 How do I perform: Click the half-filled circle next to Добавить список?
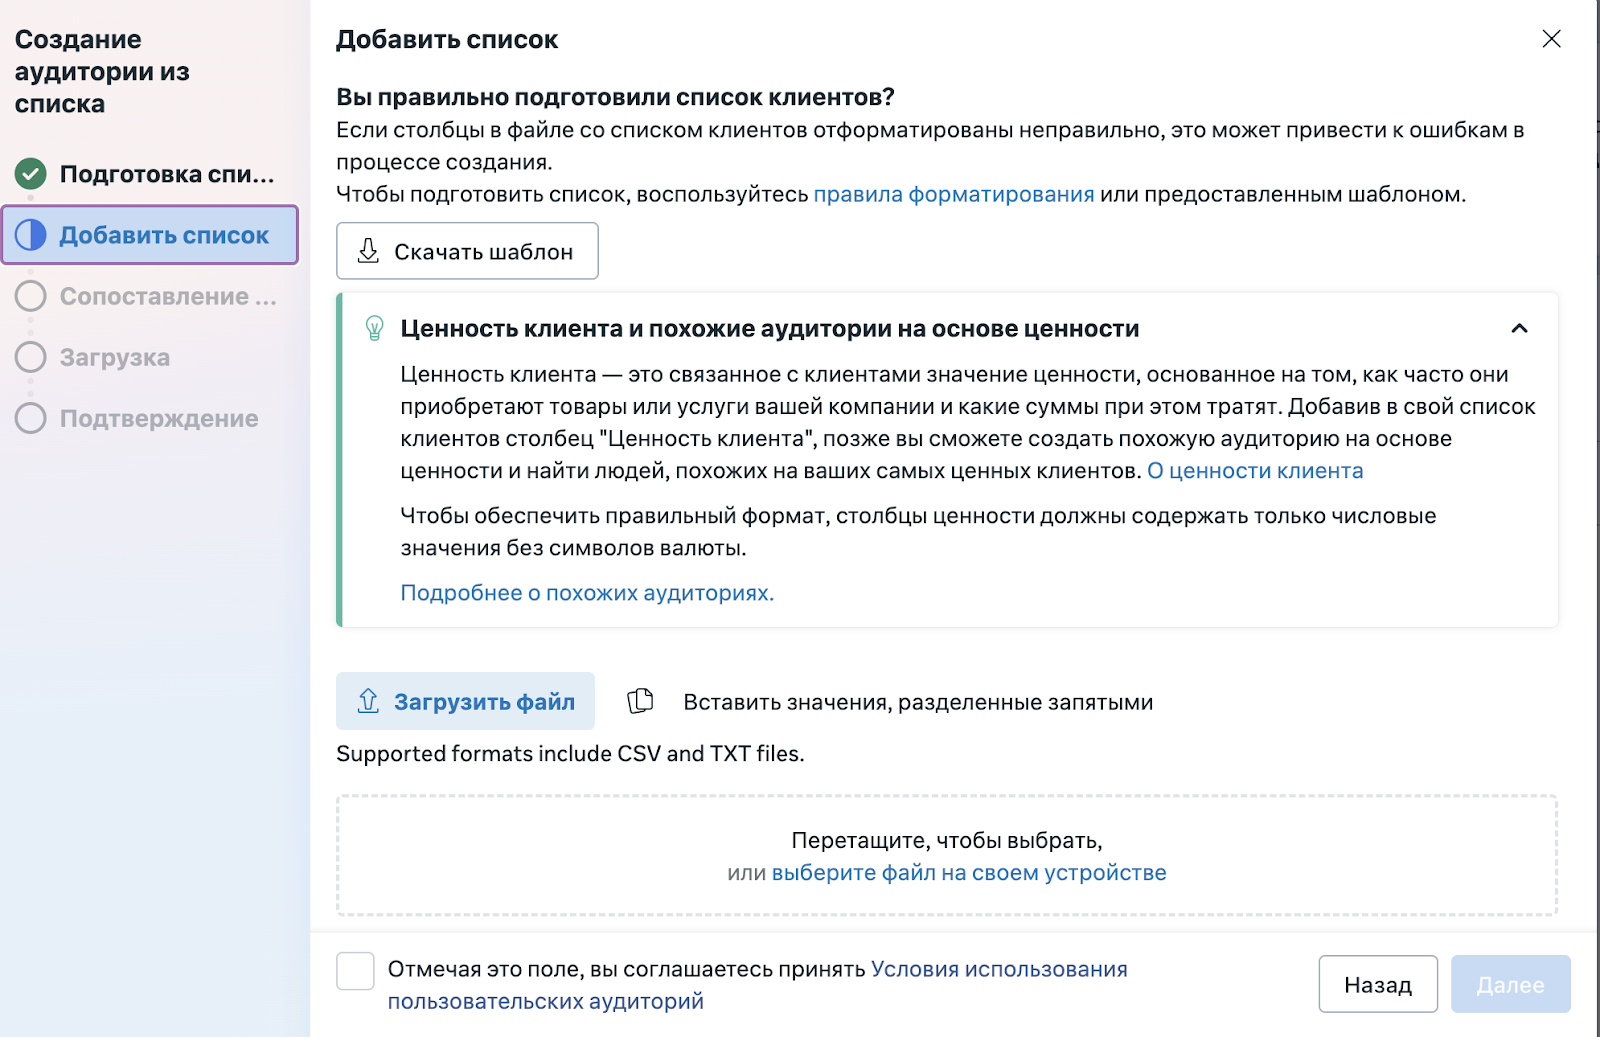point(31,235)
